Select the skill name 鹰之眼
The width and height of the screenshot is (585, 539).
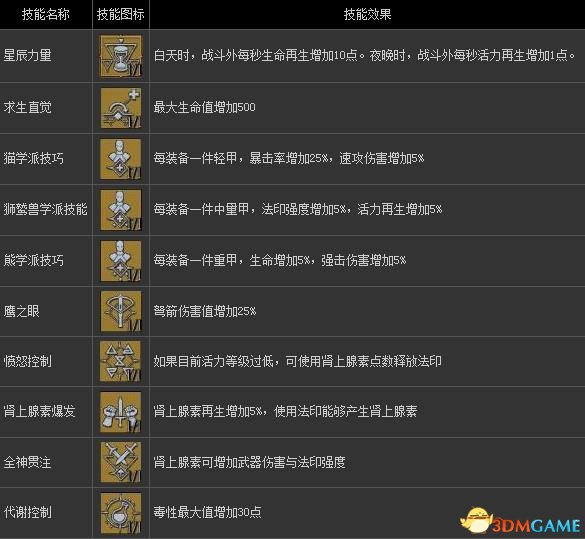pyautogui.click(x=21, y=311)
